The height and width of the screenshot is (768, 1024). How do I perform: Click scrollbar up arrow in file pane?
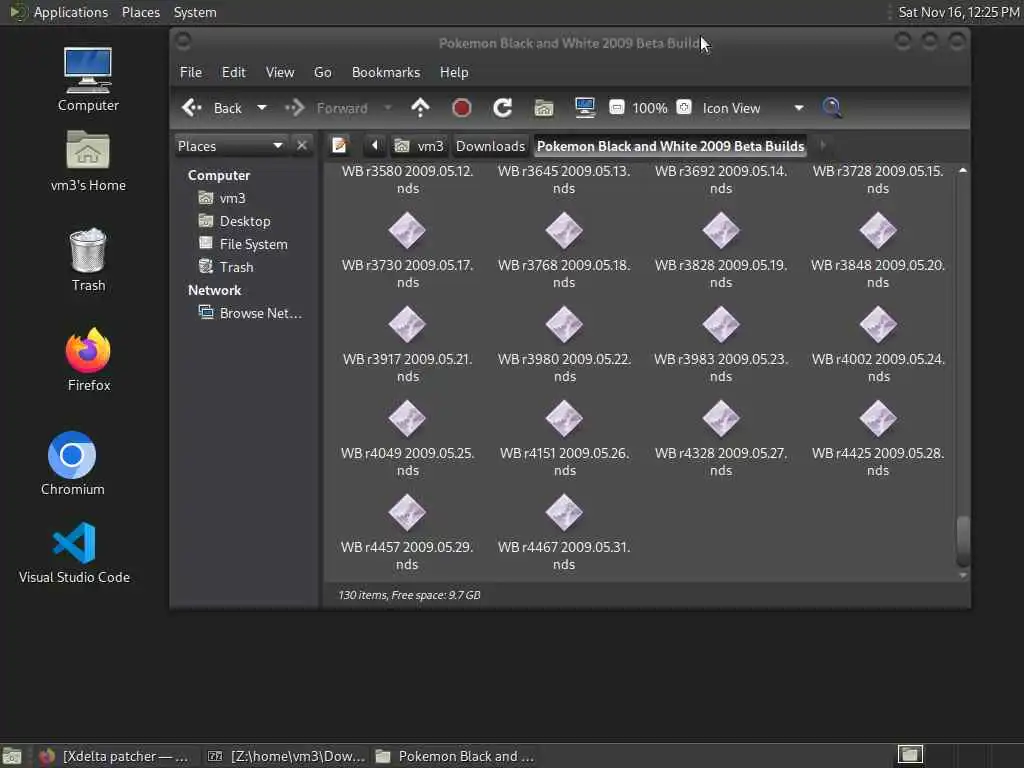963,170
